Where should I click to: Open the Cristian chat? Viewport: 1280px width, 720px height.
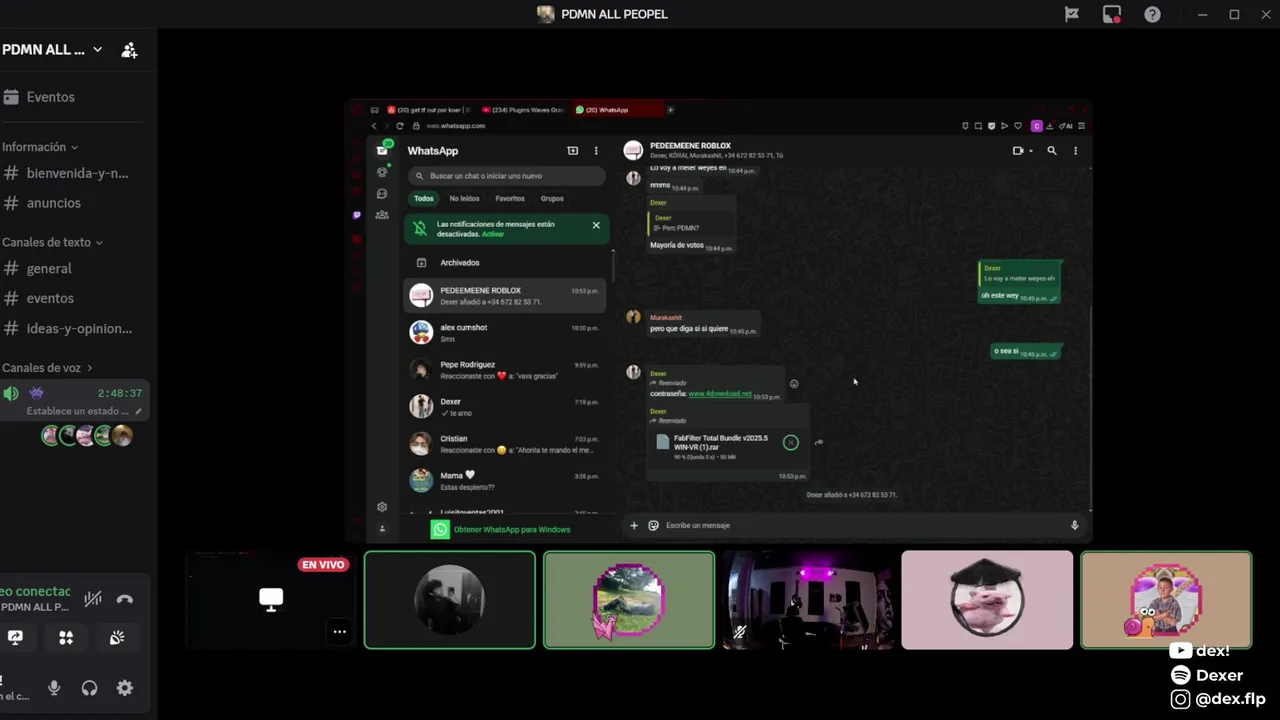point(506,443)
